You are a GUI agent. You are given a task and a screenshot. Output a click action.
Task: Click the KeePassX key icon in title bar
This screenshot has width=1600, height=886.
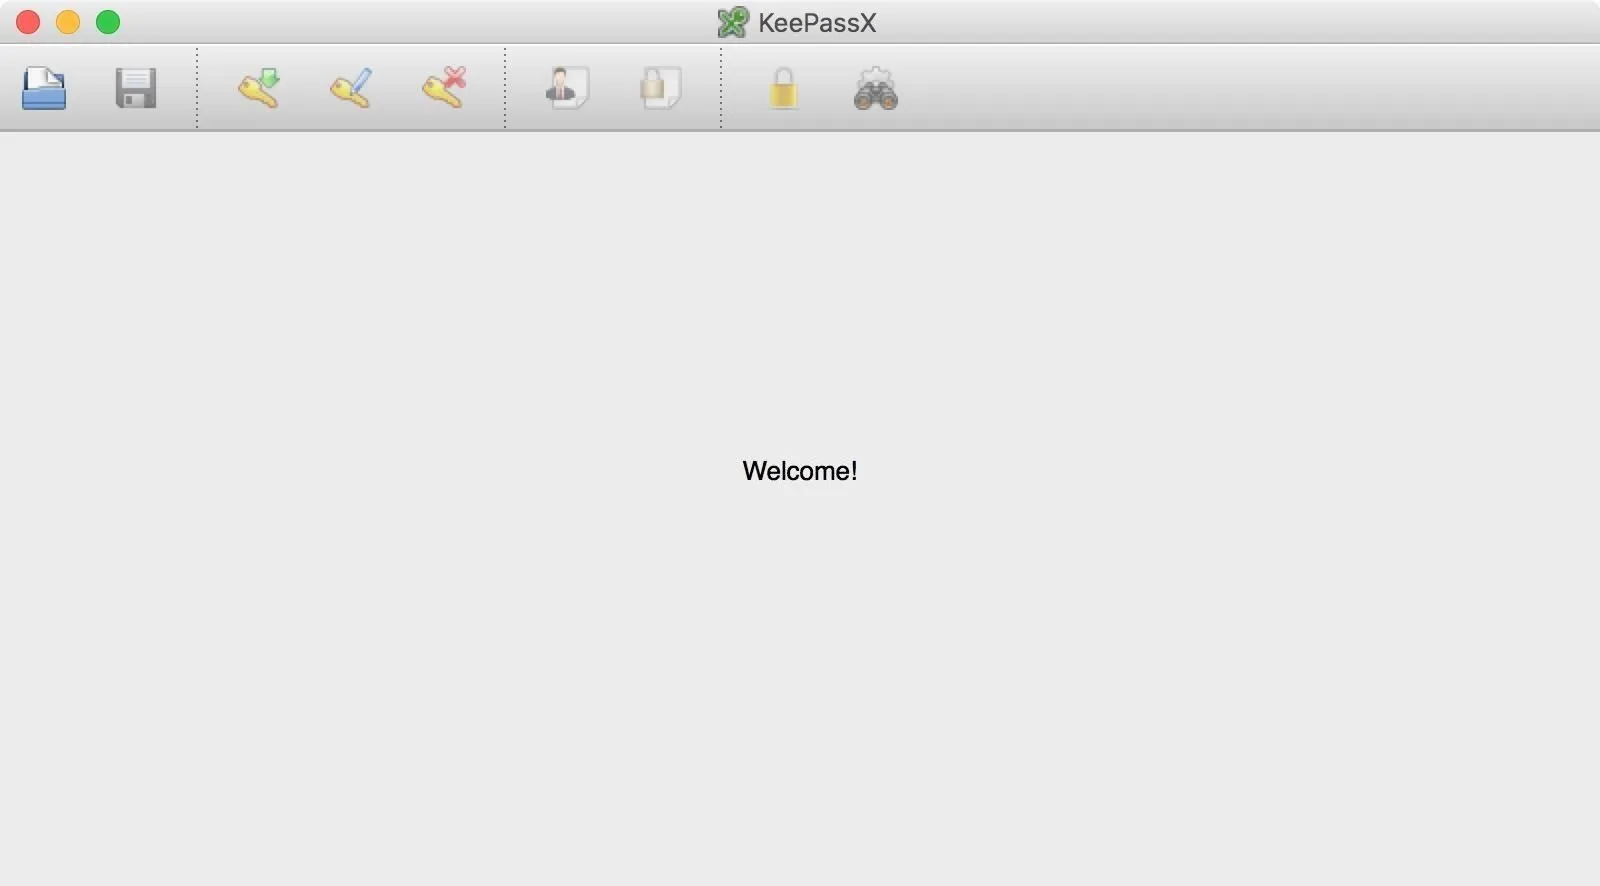click(x=733, y=22)
